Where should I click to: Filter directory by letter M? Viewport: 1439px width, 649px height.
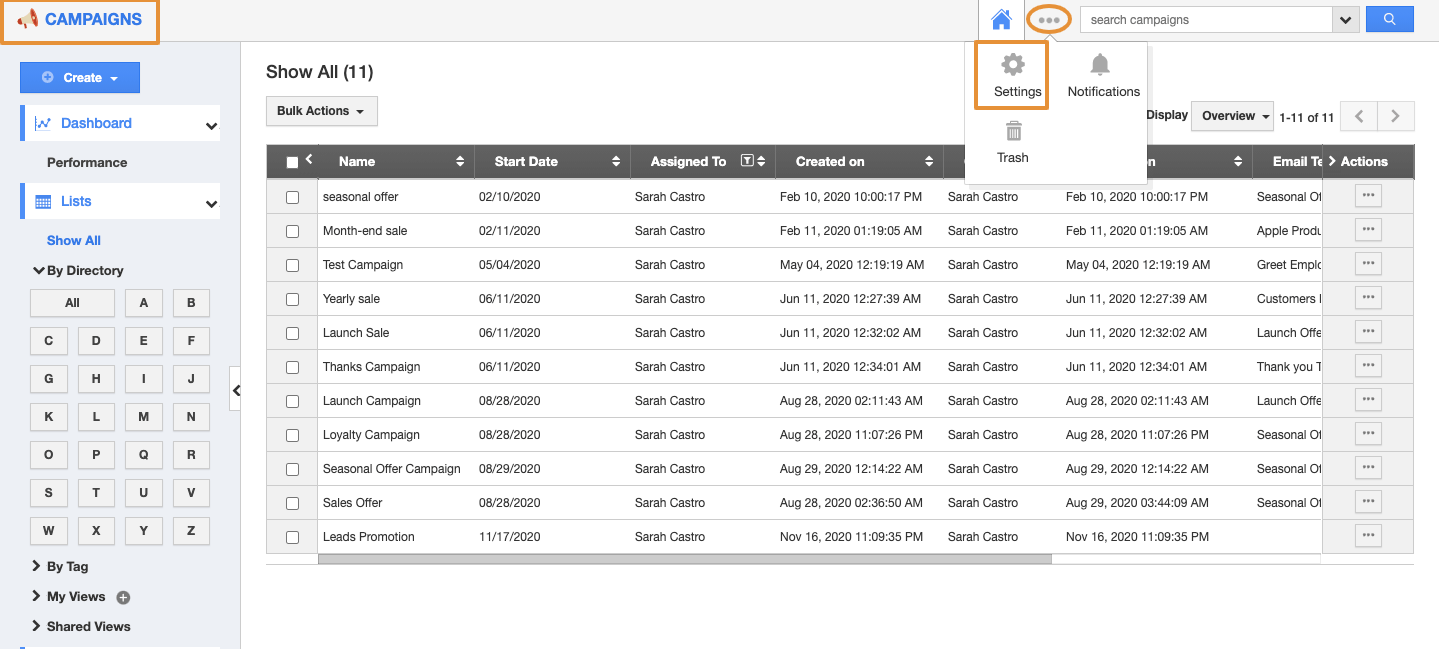tap(143, 417)
